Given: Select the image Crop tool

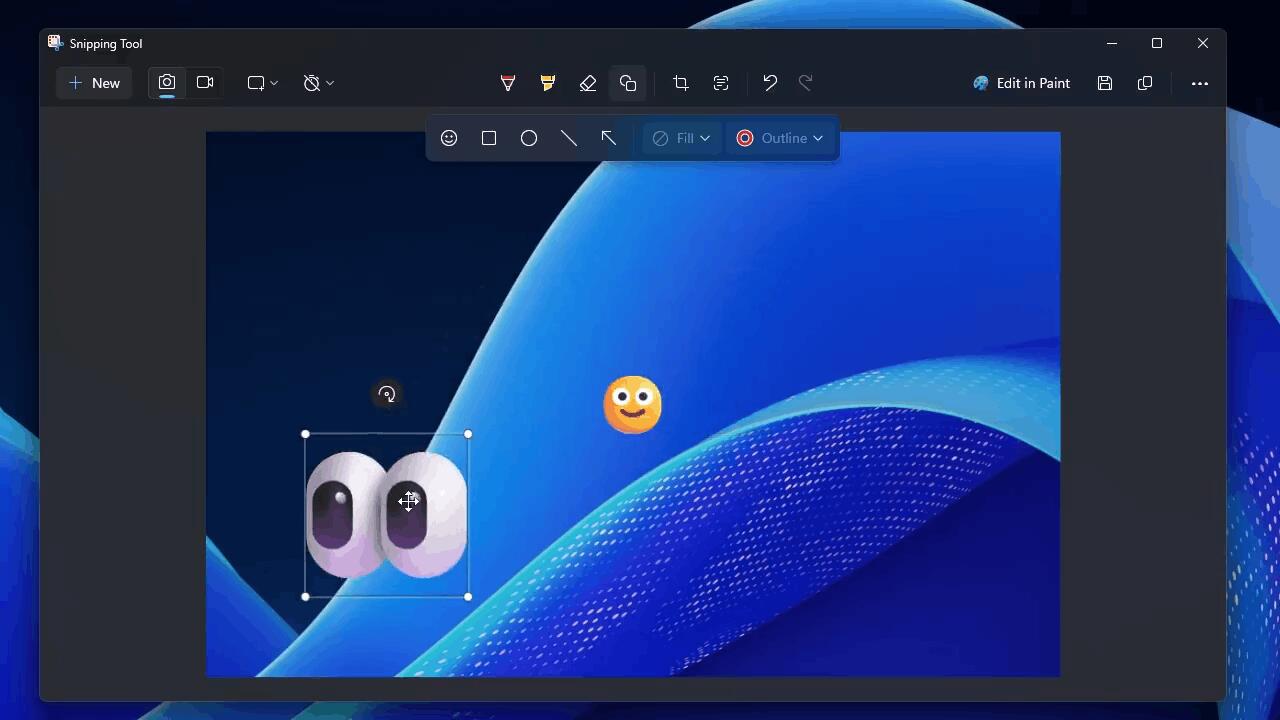Looking at the screenshot, I should tap(681, 83).
